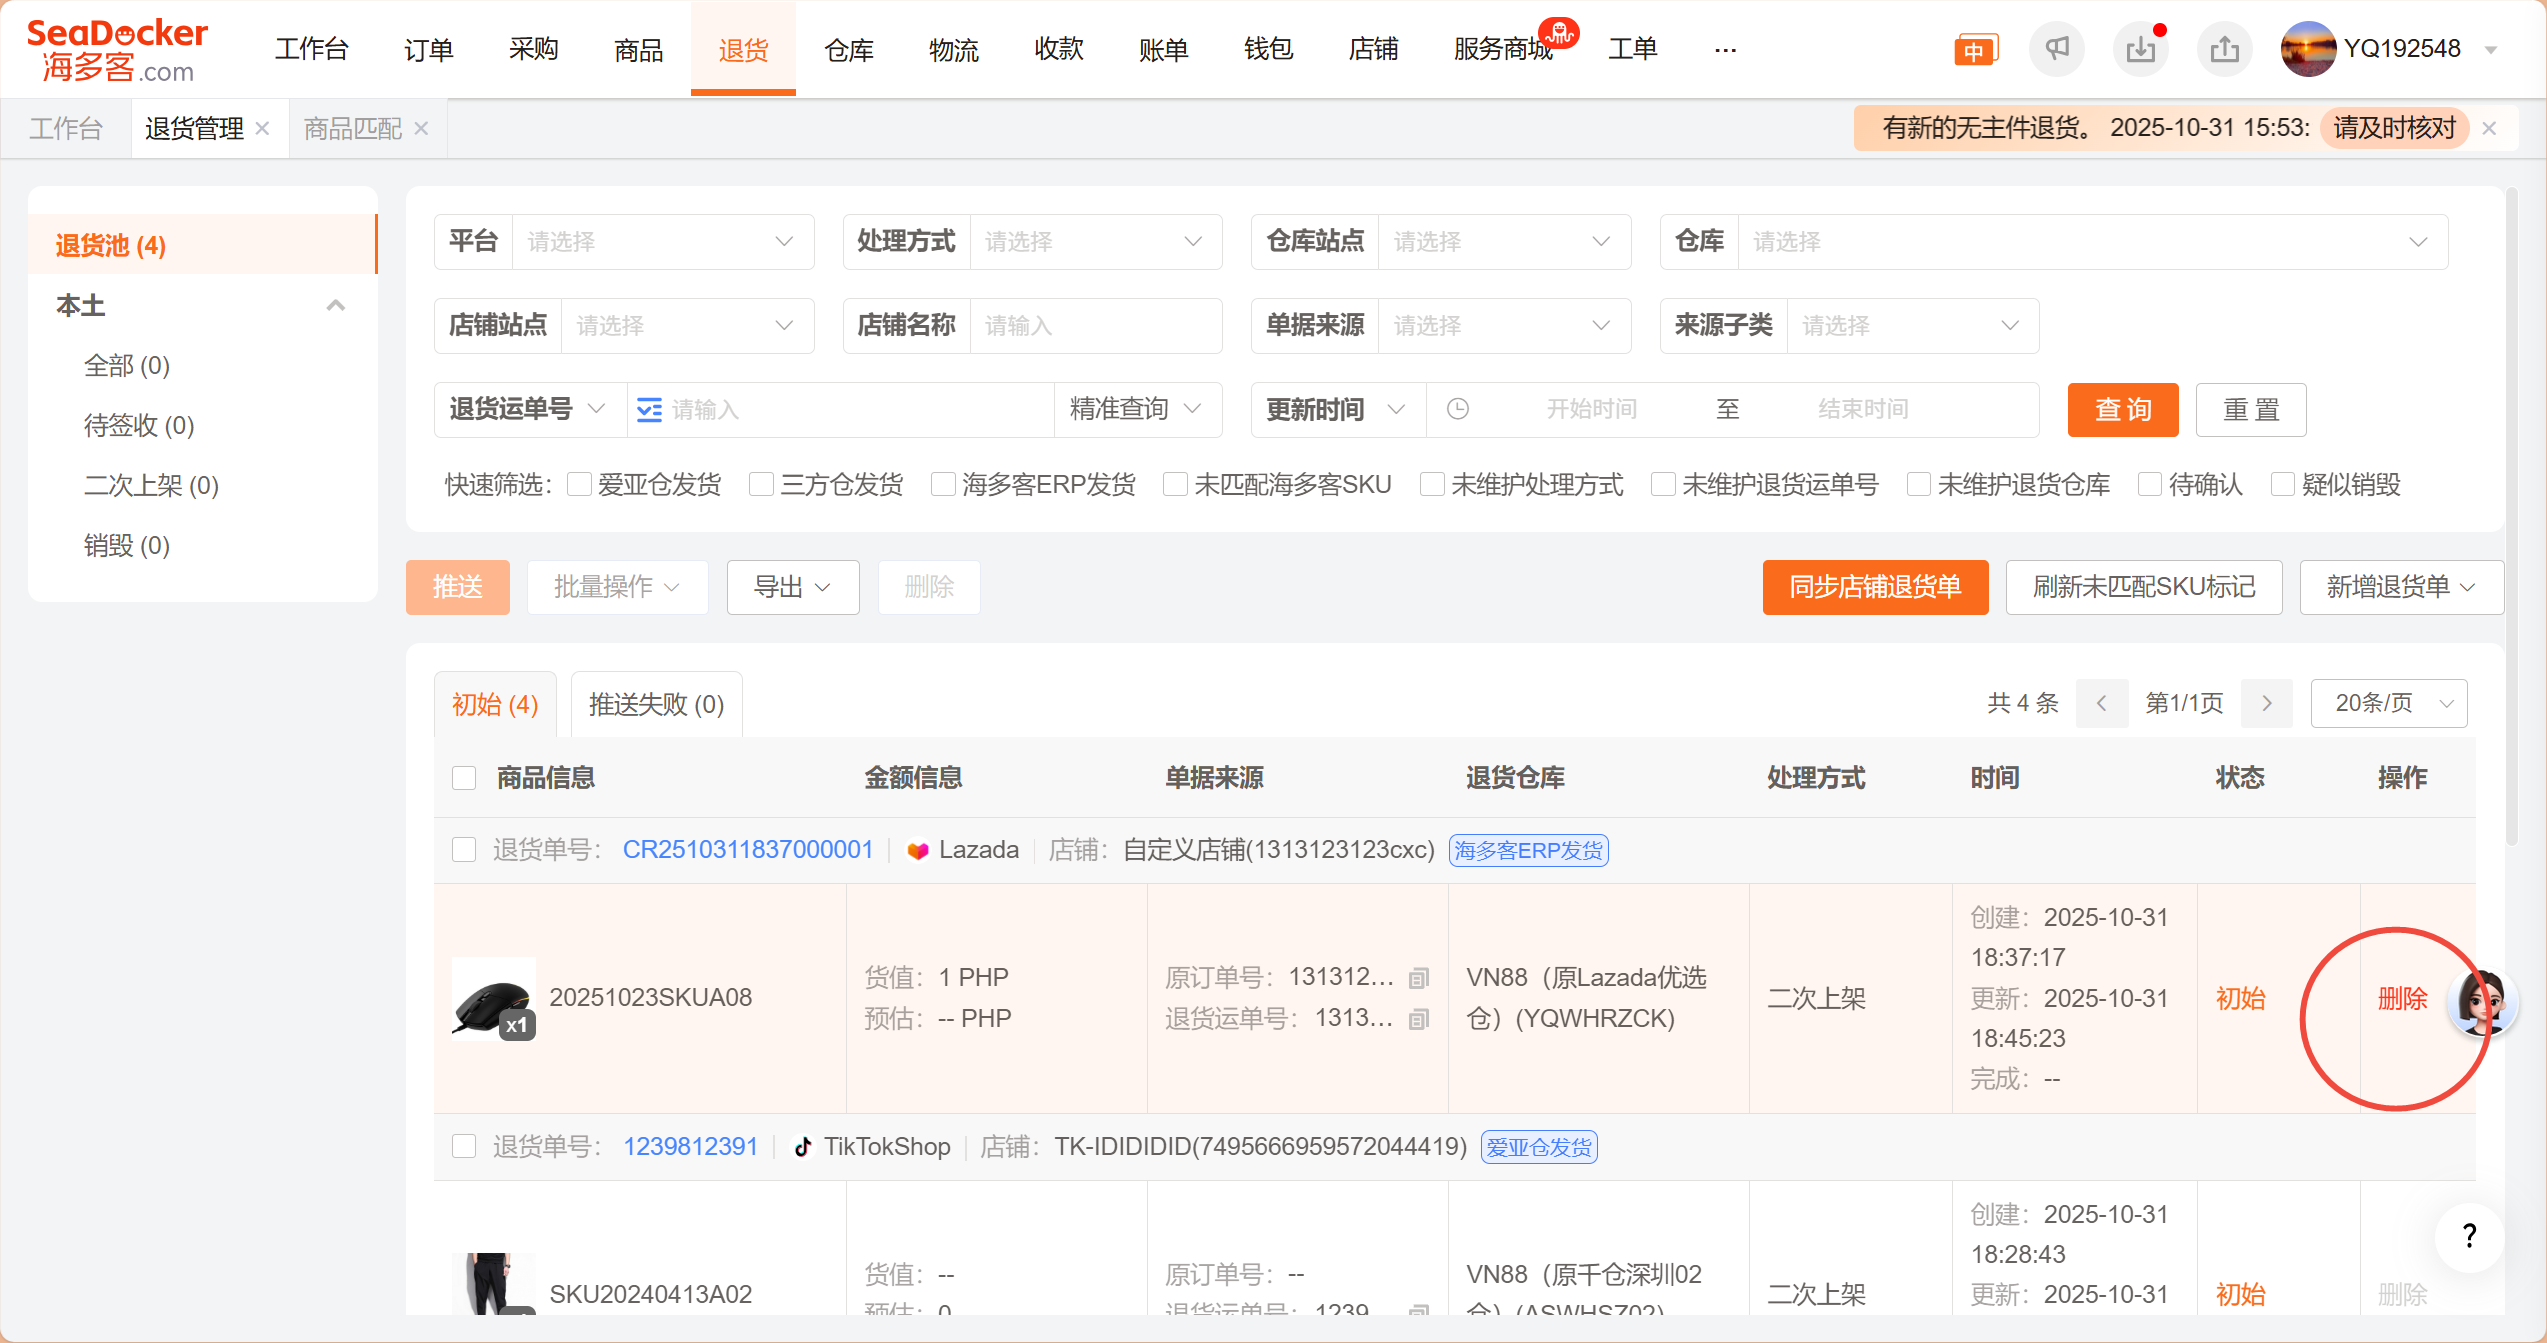Copy original order number icon for Lazada row
Screen dimensions: 2547x1343
[1418, 978]
